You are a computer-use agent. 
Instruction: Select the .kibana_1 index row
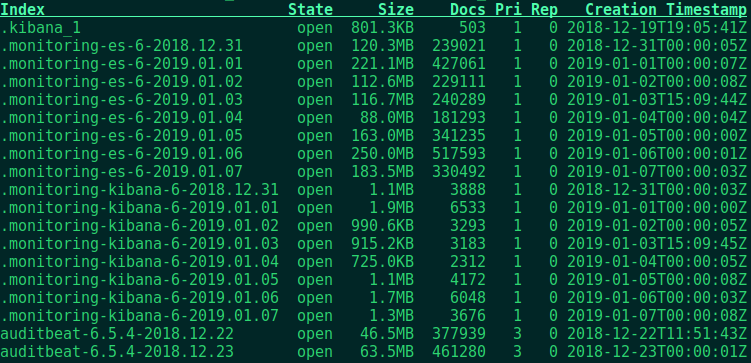[x=374, y=28]
